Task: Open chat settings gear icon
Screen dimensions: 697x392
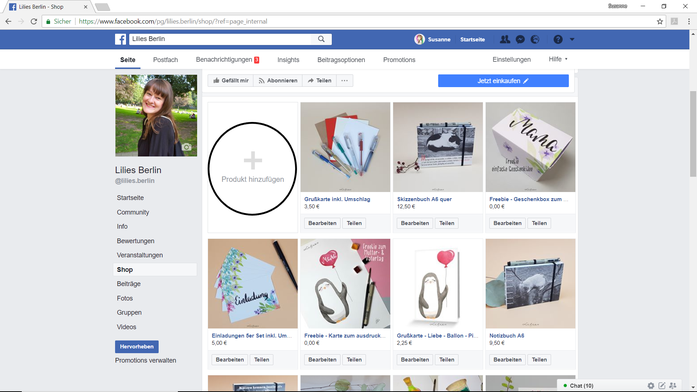Action: [x=651, y=386]
